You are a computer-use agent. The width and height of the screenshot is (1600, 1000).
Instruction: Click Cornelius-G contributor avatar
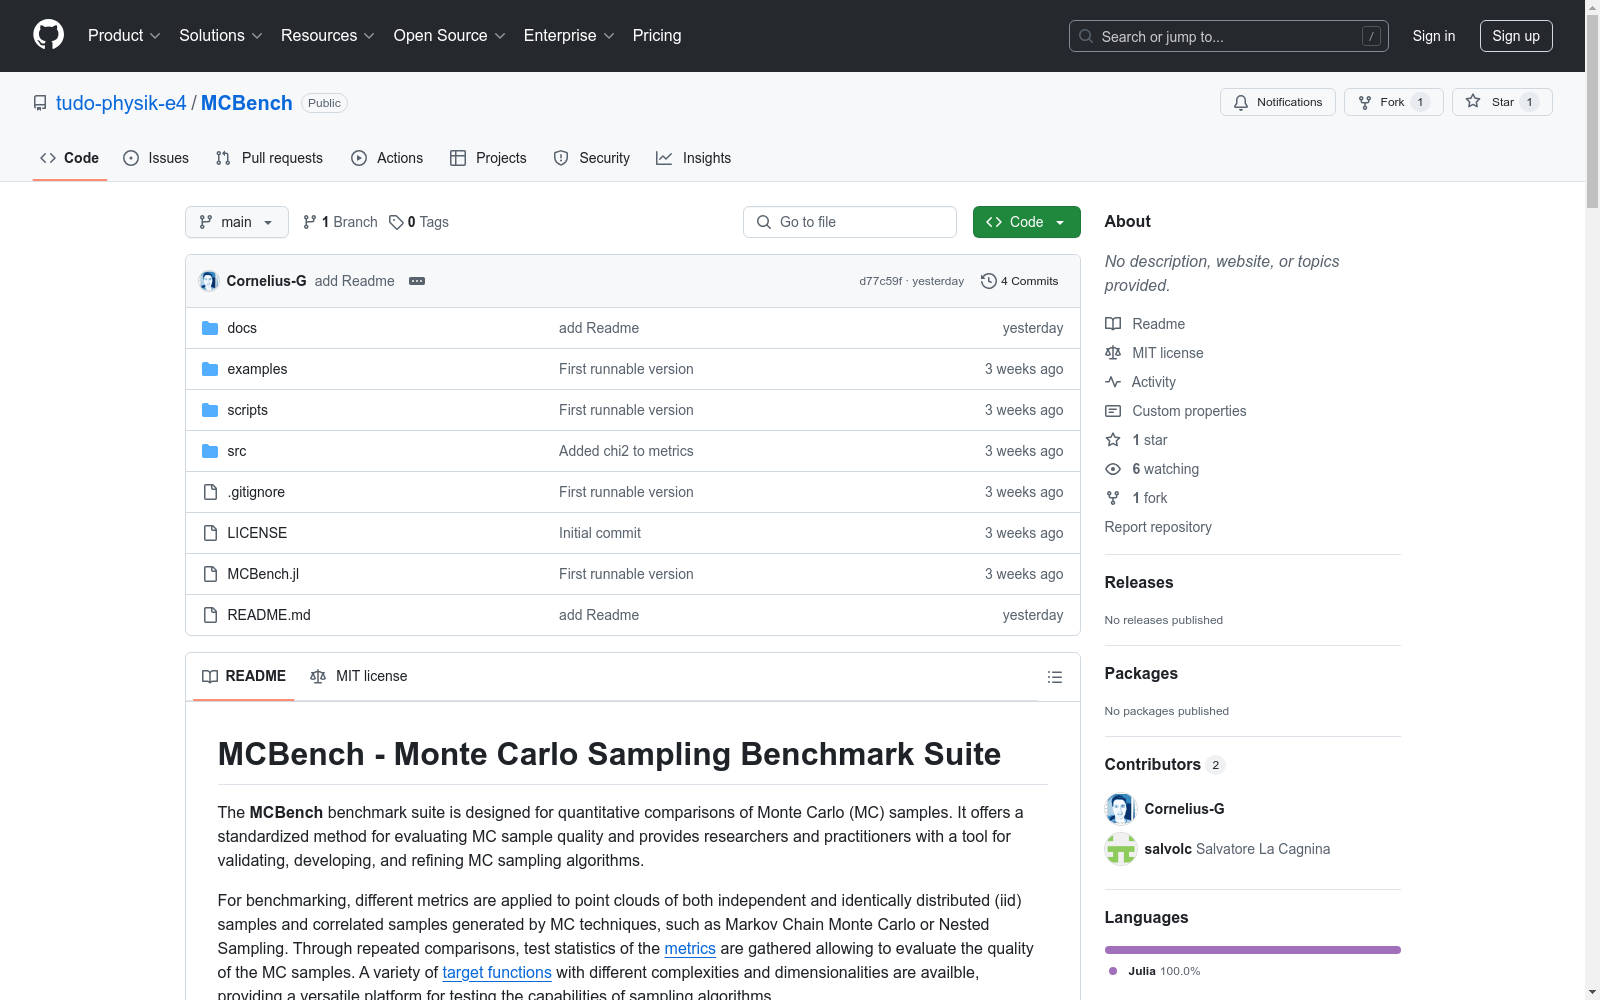1121,809
